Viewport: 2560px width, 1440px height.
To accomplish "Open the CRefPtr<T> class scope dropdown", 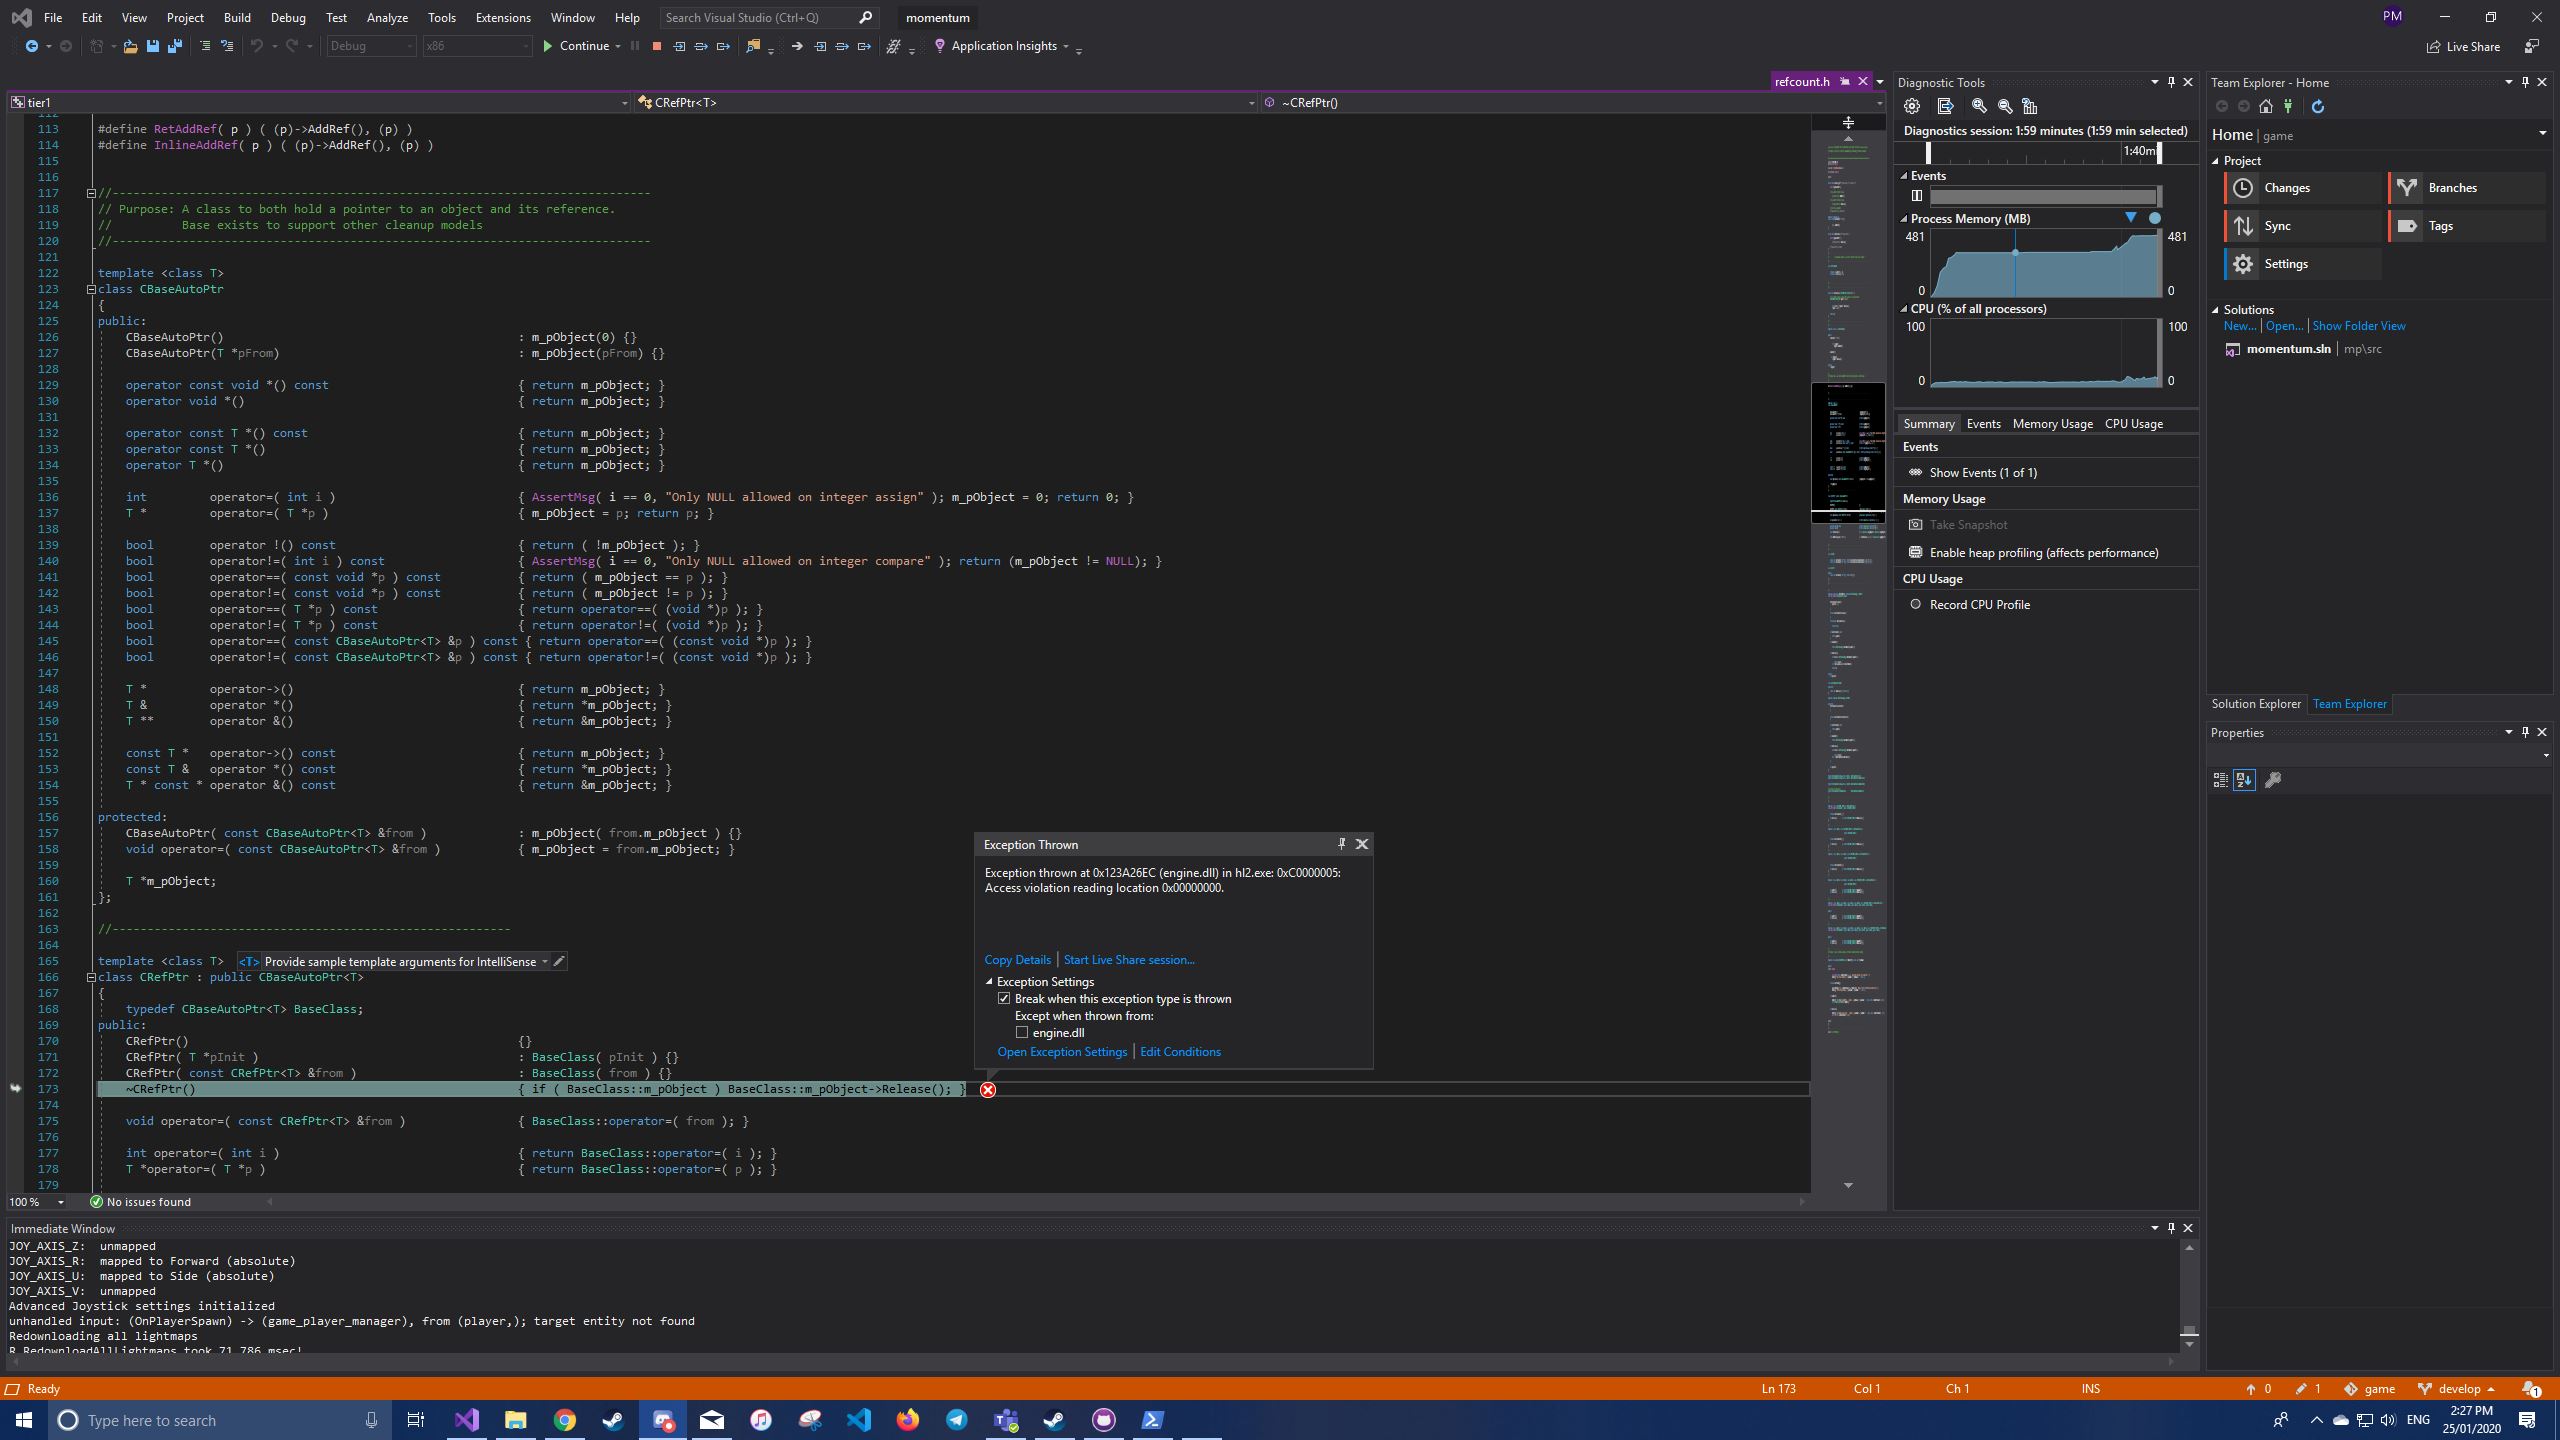I will point(944,102).
